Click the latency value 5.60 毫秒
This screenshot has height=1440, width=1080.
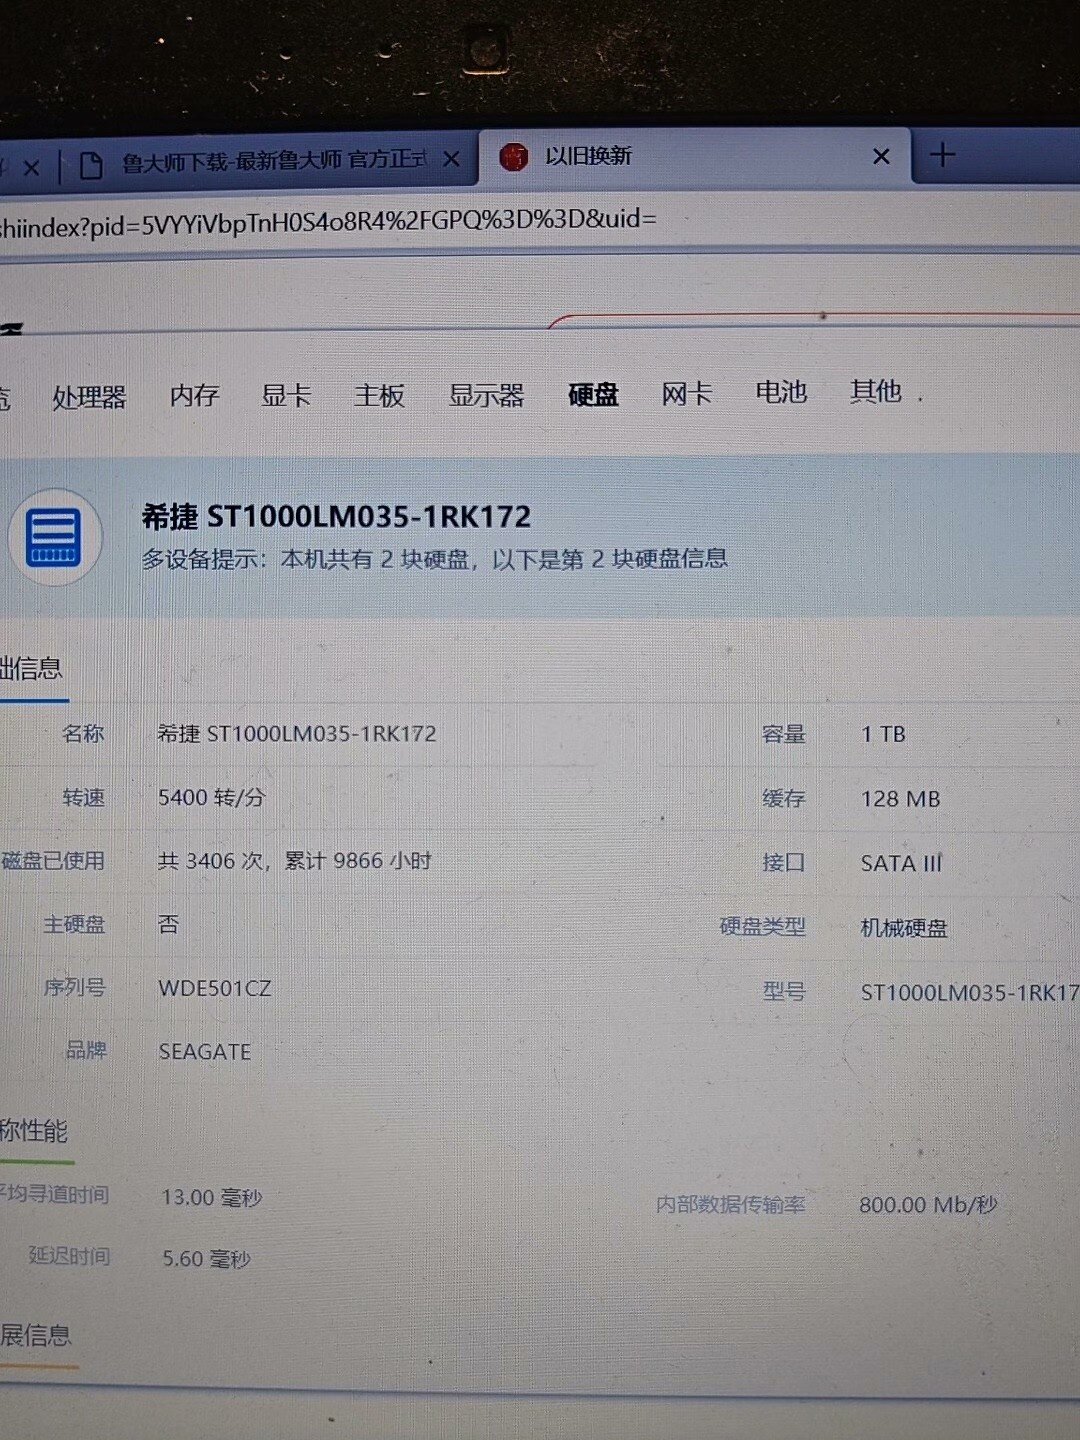[206, 1259]
